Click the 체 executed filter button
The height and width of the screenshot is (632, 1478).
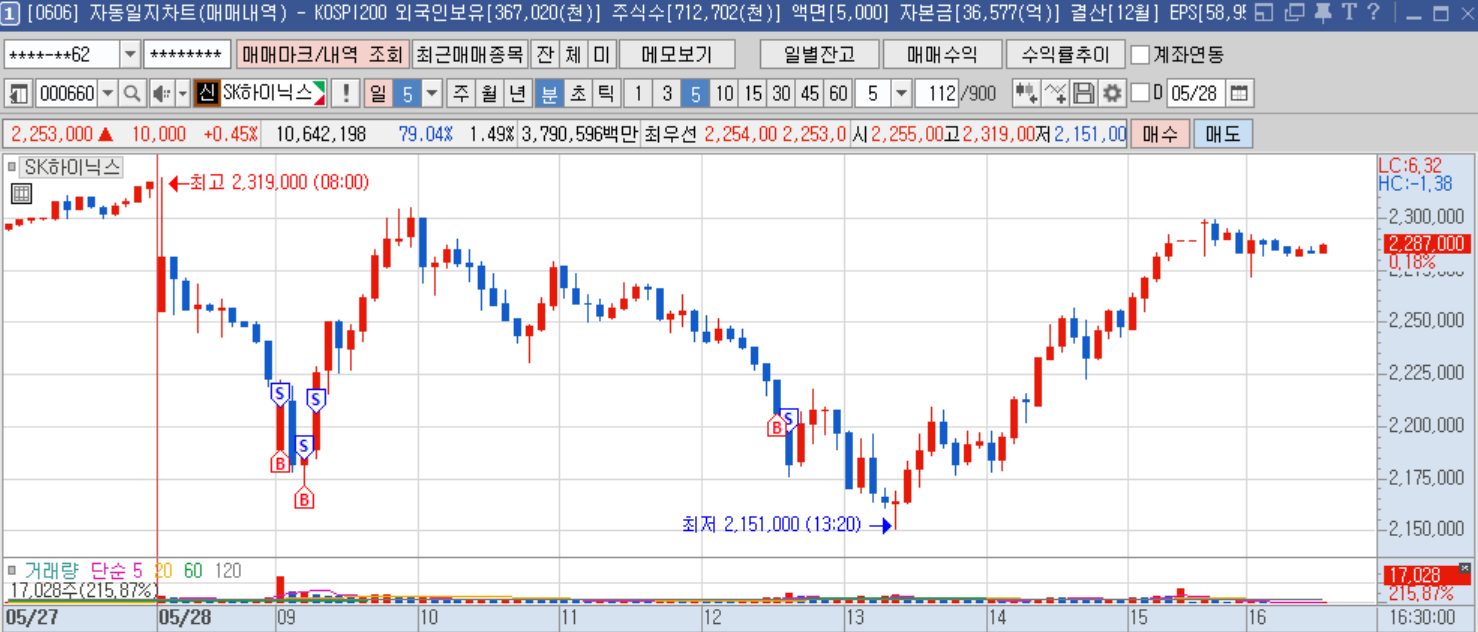click(x=573, y=54)
